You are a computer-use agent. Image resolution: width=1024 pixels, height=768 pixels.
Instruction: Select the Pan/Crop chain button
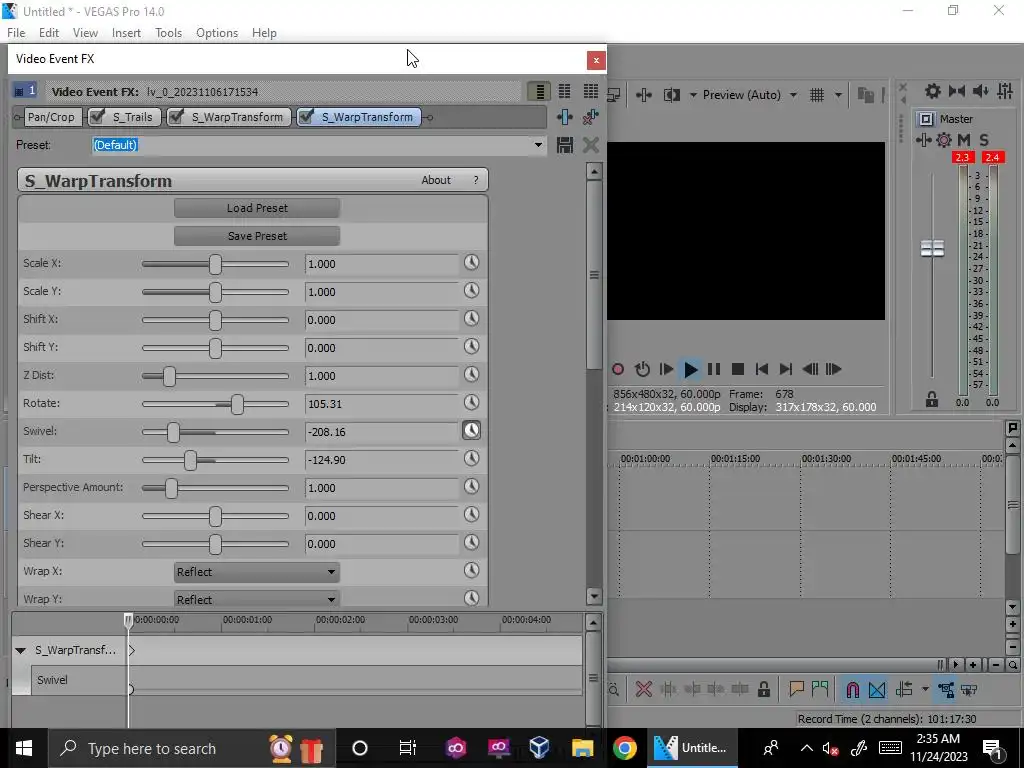51,117
